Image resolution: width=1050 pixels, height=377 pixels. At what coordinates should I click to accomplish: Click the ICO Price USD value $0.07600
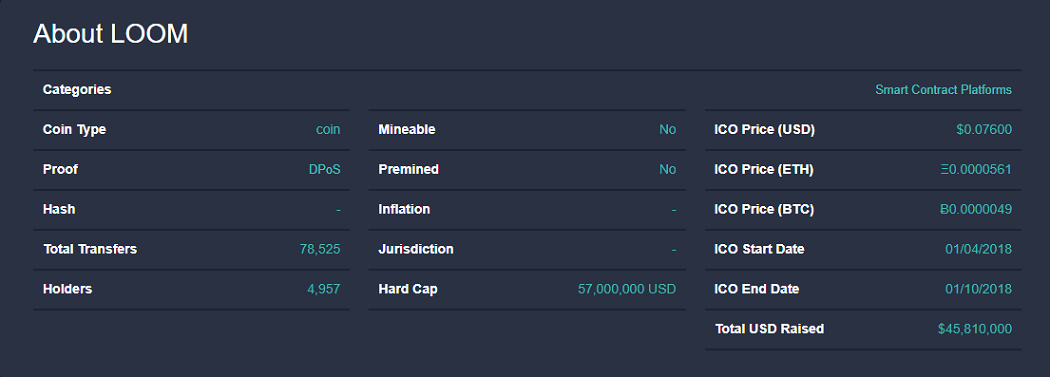click(984, 129)
